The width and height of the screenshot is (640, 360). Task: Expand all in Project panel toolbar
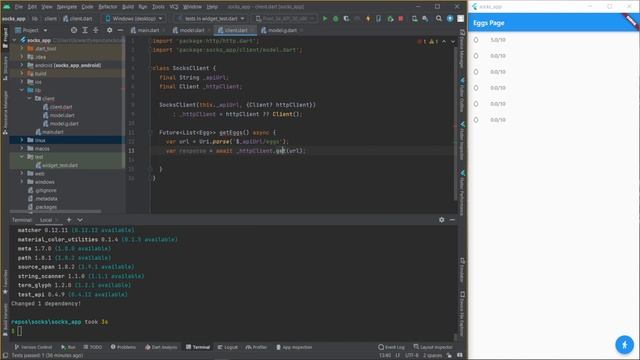[x=85, y=30]
